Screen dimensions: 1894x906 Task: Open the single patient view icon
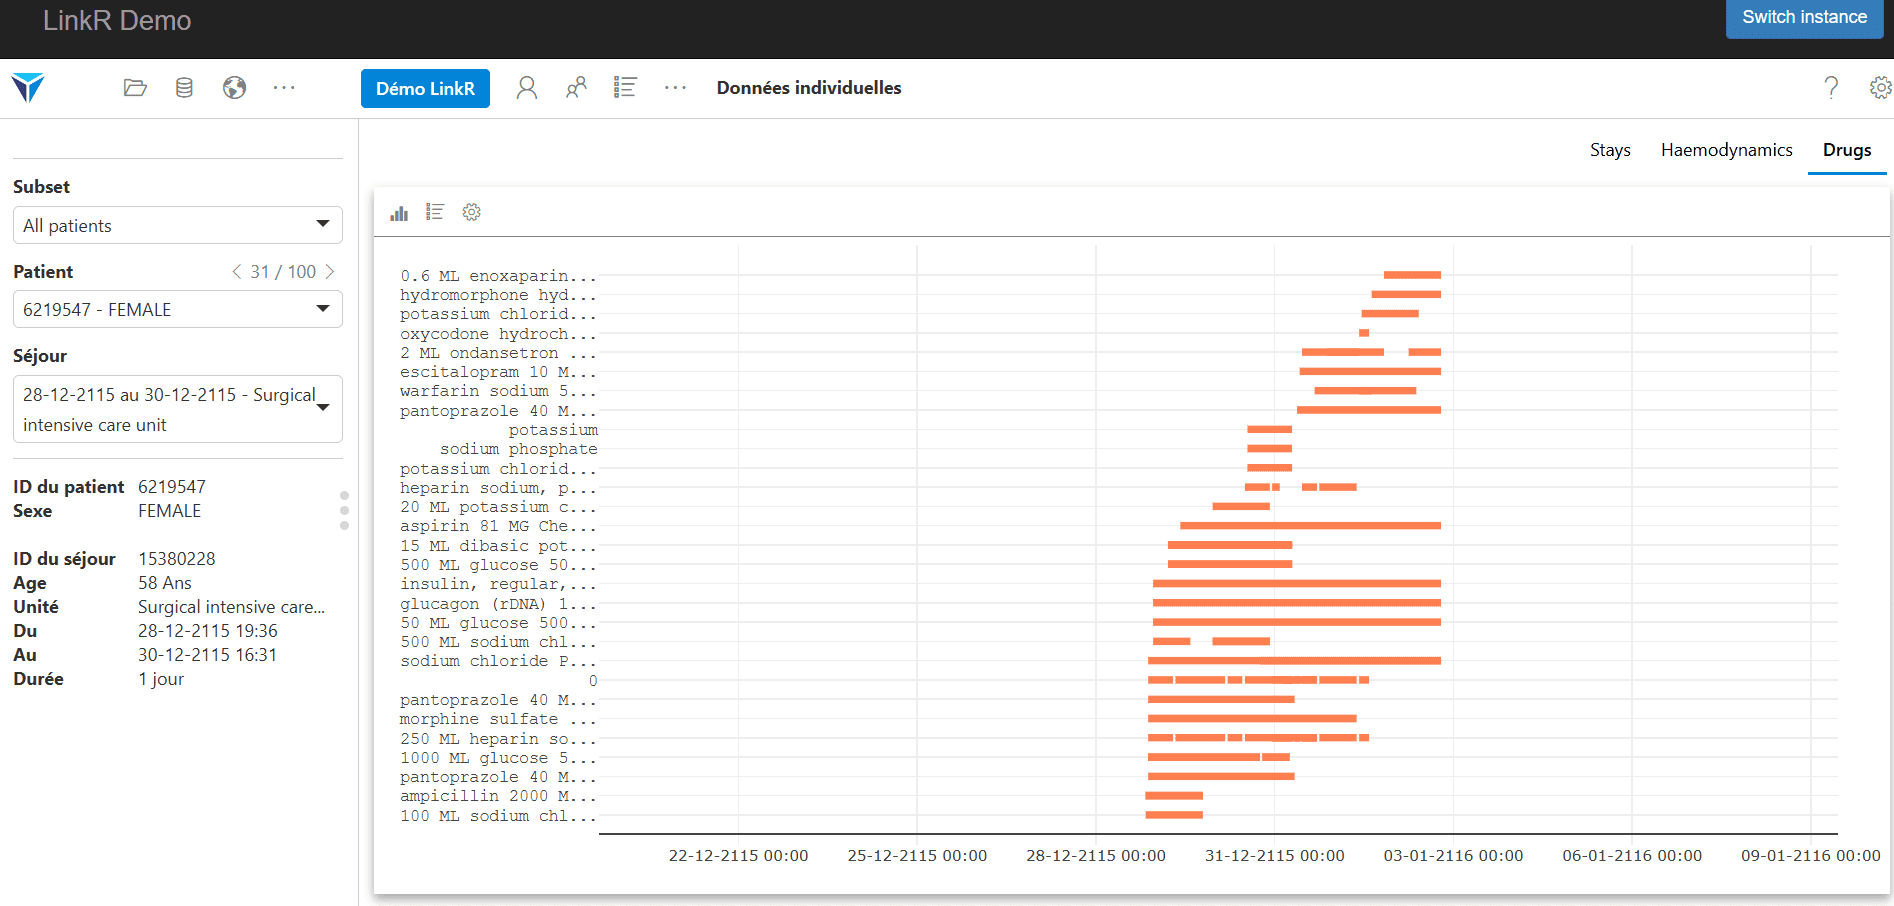click(x=527, y=88)
